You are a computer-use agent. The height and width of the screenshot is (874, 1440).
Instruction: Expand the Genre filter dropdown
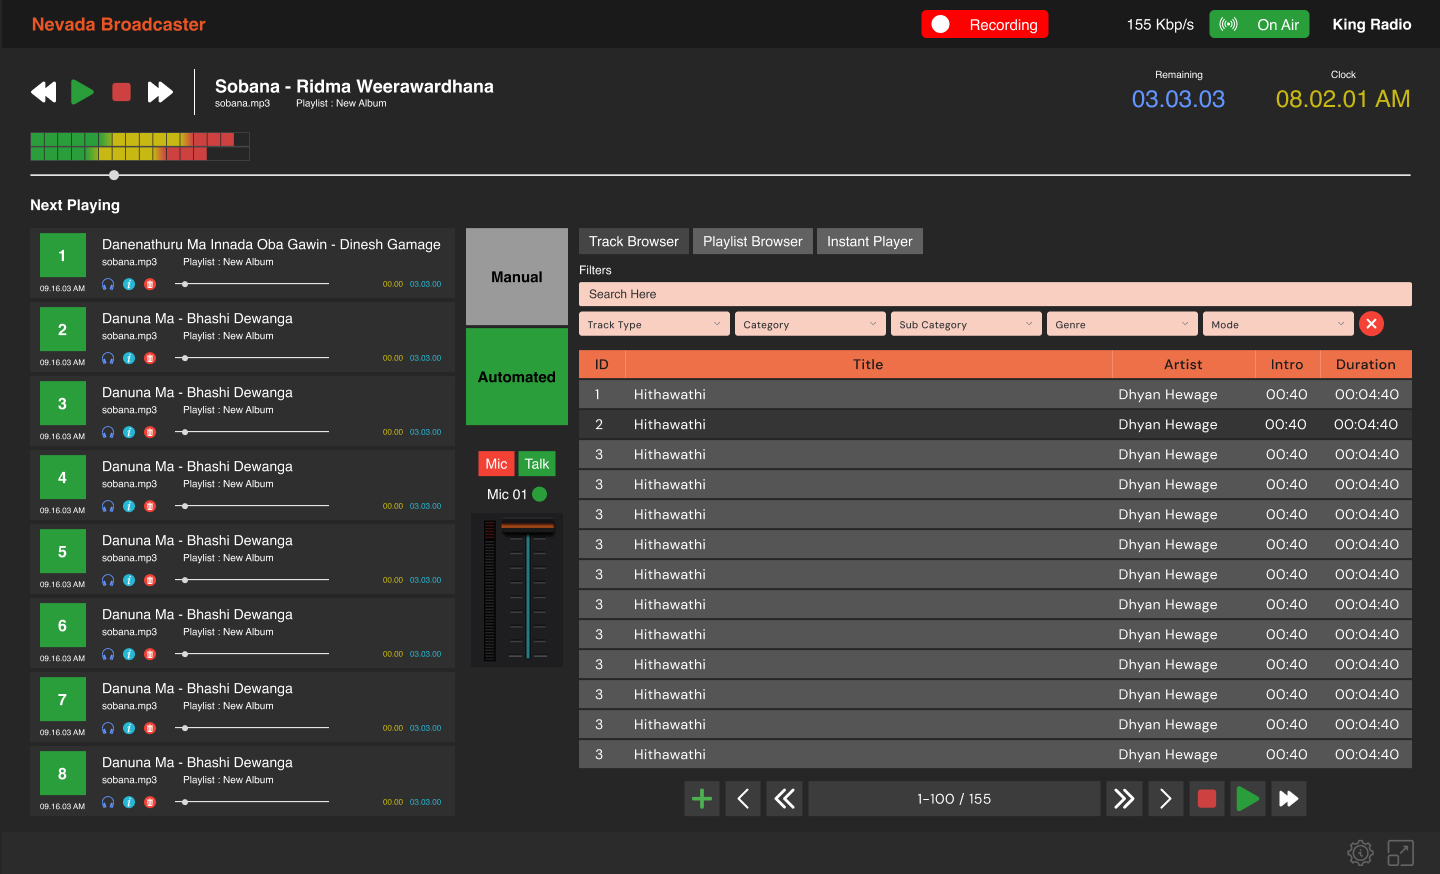(x=1121, y=323)
